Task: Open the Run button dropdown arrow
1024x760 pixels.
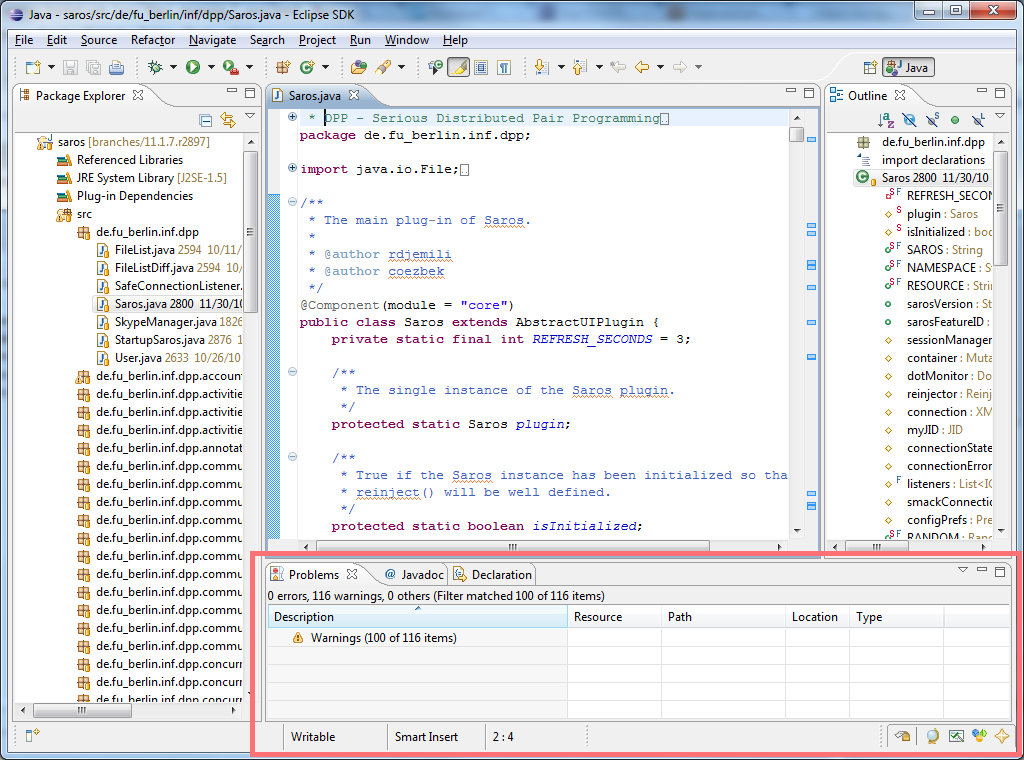Action: pos(210,67)
